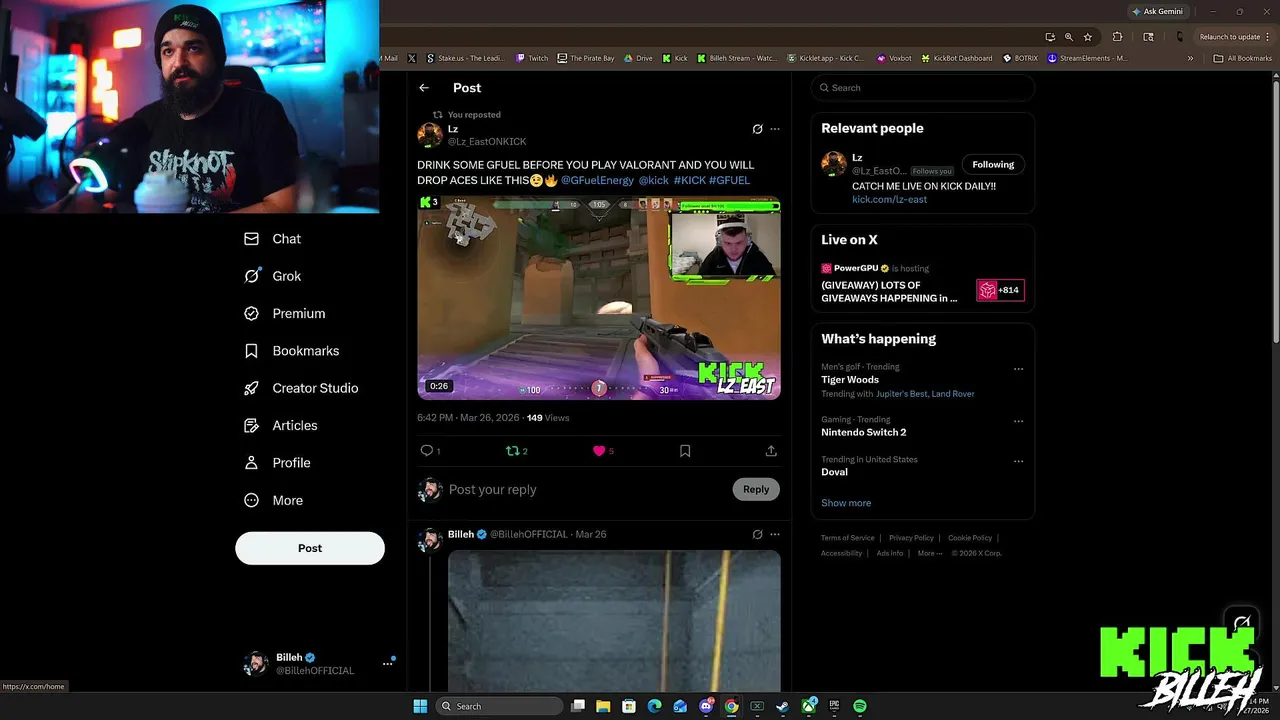Click the Grok icon on Lz's post
The width and height of the screenshot is (1280, 720).
pyautogui.click(x=757, y=129)
